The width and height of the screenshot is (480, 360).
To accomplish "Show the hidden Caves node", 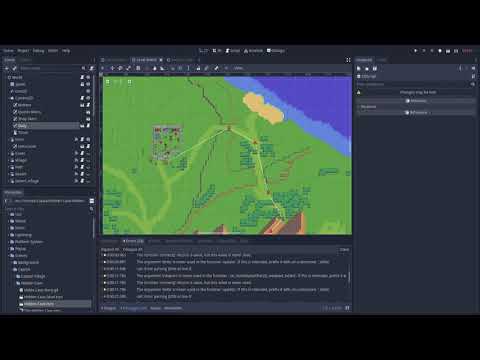I will click(x=88, y=154).
